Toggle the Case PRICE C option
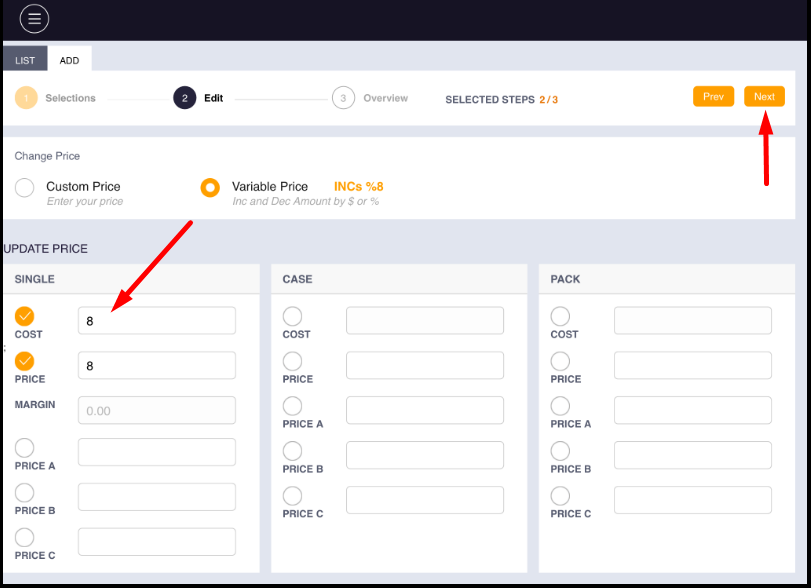This screenshot has width=811, height=588. (x=293, y=495)
